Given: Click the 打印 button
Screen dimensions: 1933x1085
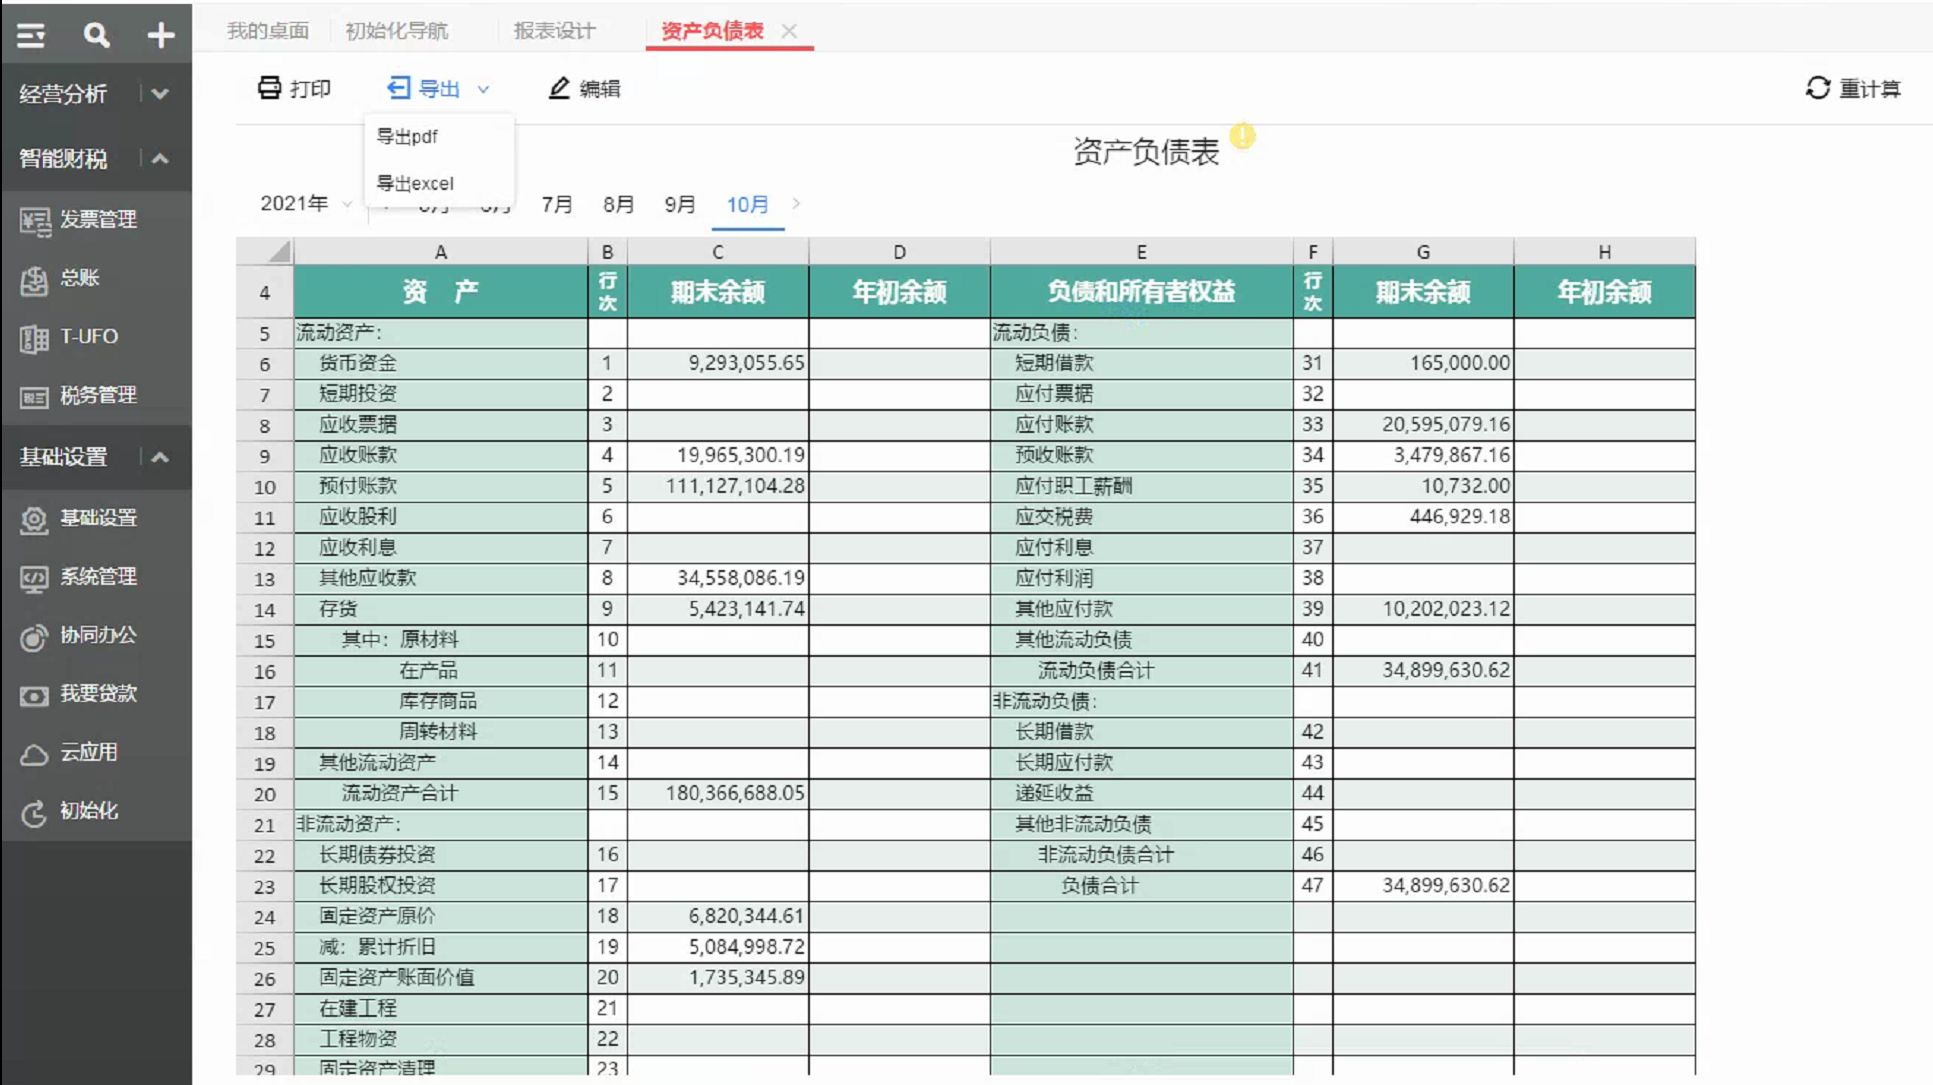Looking at the screenshot, I should 294,88.
